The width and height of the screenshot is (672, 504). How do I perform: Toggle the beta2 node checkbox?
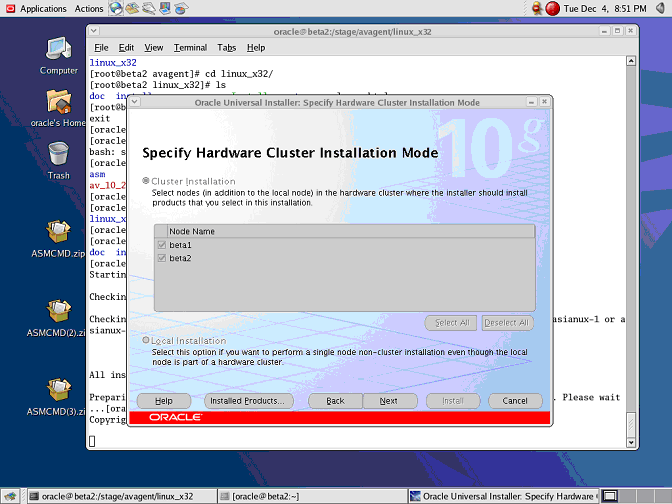click(162, 258)
